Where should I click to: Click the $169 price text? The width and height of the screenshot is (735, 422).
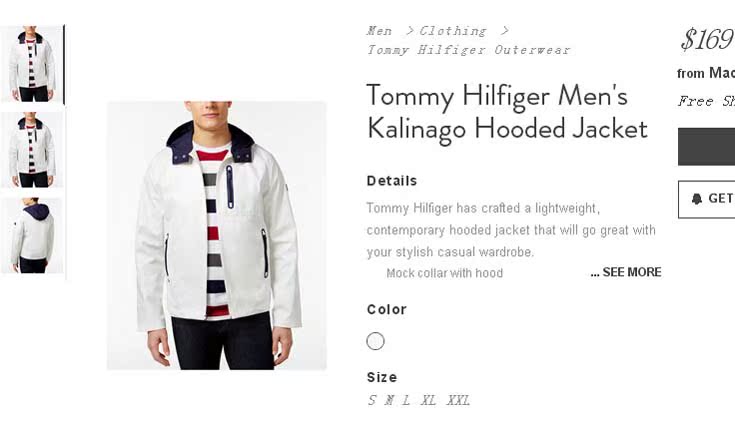708,39
